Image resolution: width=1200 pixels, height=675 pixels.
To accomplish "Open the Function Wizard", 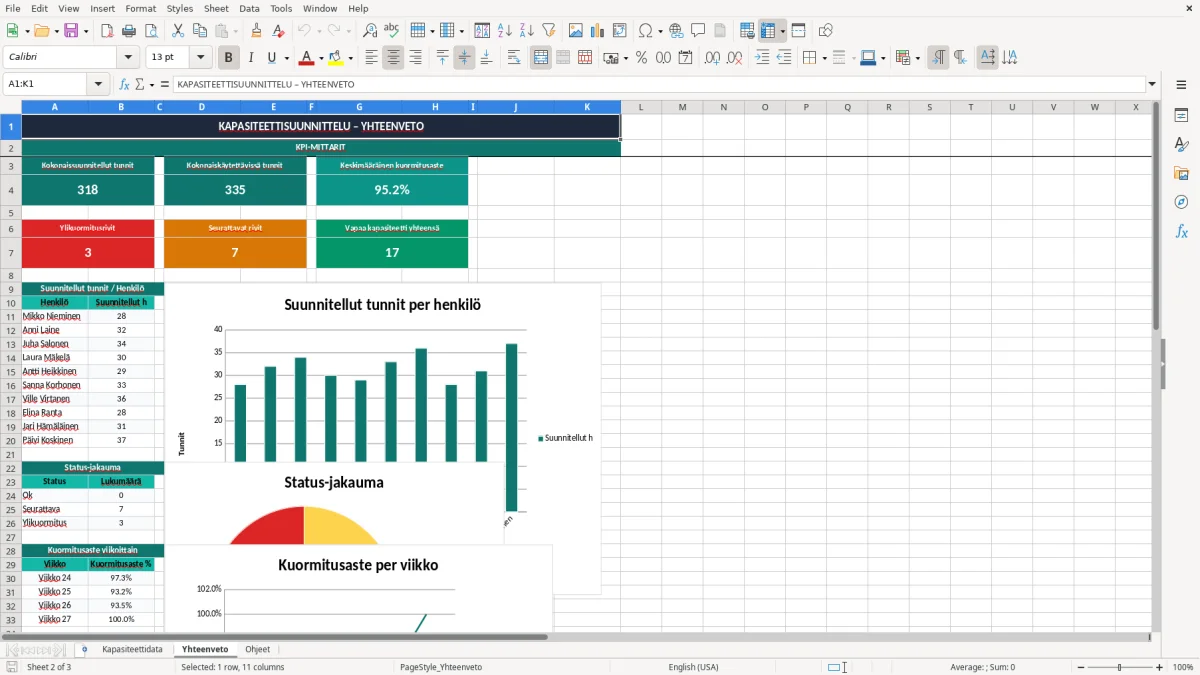I will click(124, 84).
